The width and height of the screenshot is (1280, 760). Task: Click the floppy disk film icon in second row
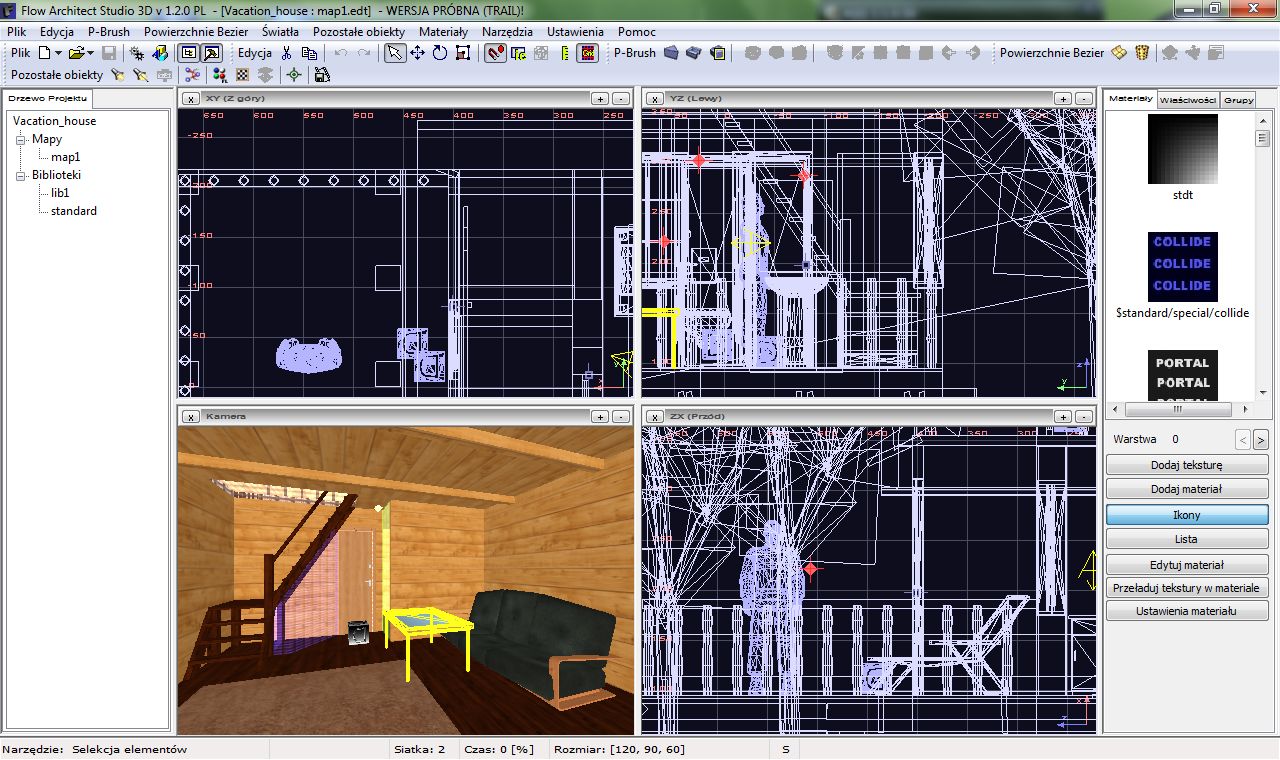[322, 75]
